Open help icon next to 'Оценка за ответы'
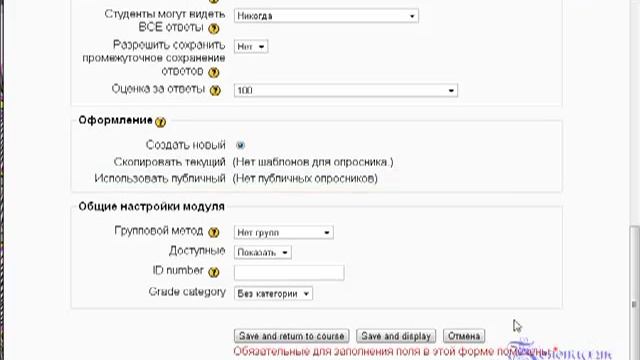Screen dimensions: 640x360 pos(215,90)
